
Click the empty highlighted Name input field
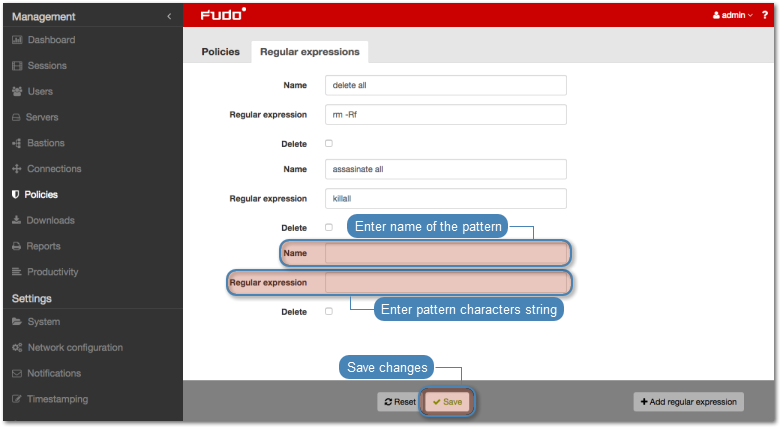446,254
